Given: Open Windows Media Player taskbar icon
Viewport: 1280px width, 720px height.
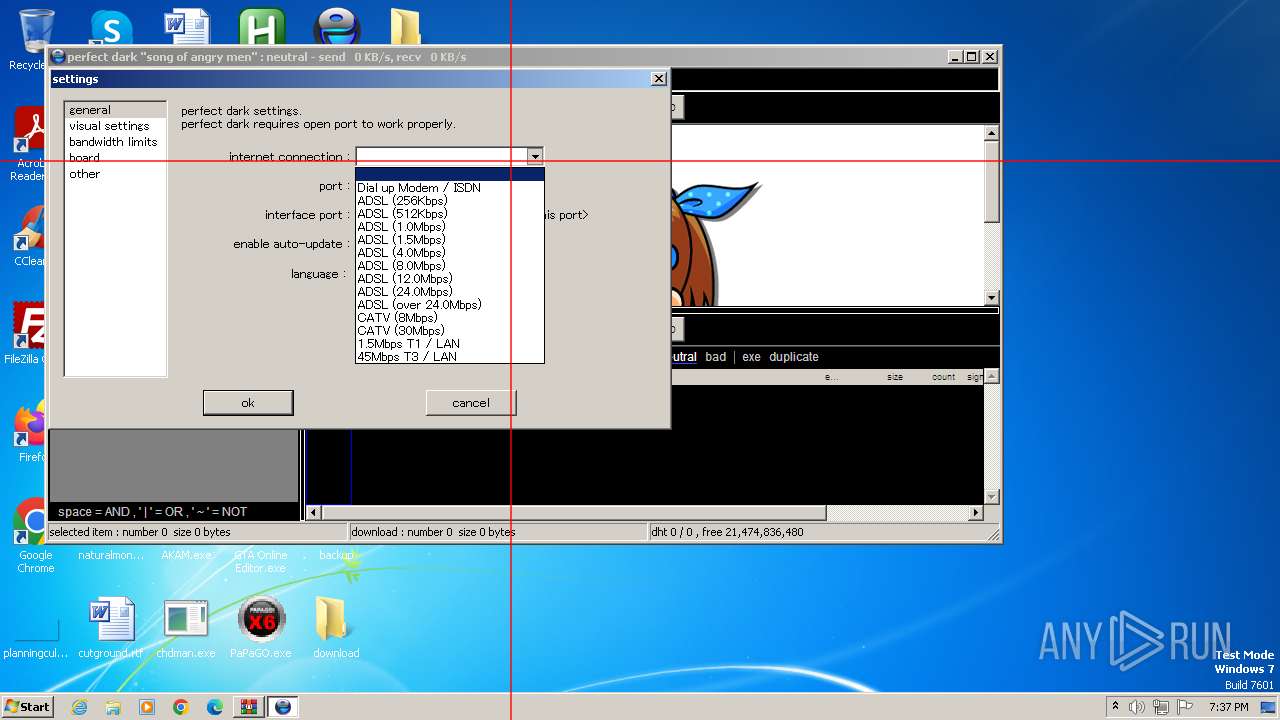Looking at the screenshot, I should click(x=147, y=707).
